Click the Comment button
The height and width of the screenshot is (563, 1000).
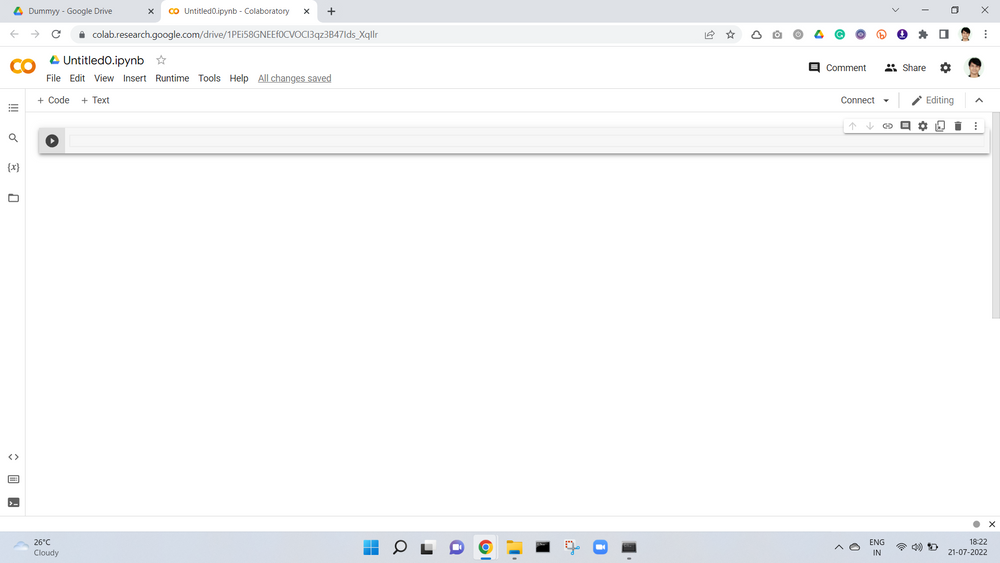(837, 68)
